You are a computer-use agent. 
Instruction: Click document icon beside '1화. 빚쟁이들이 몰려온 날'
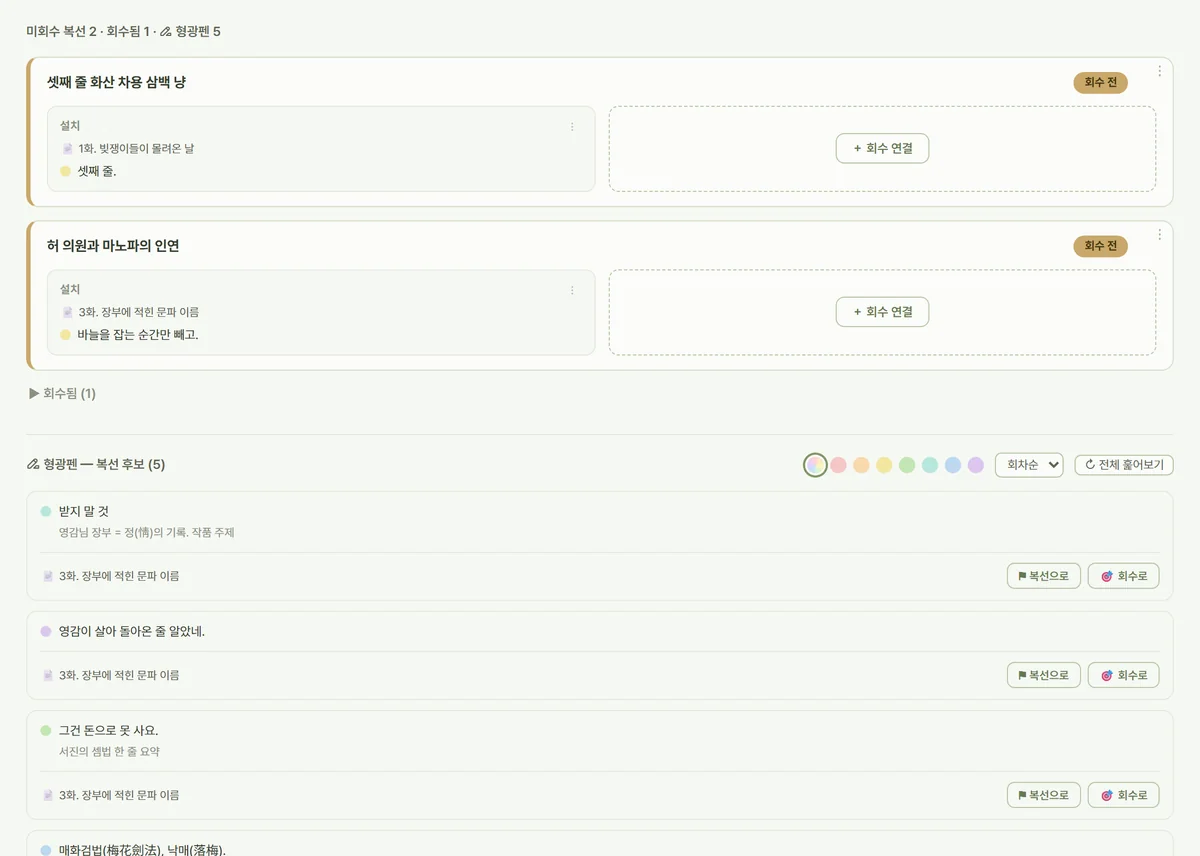[67, 149]
